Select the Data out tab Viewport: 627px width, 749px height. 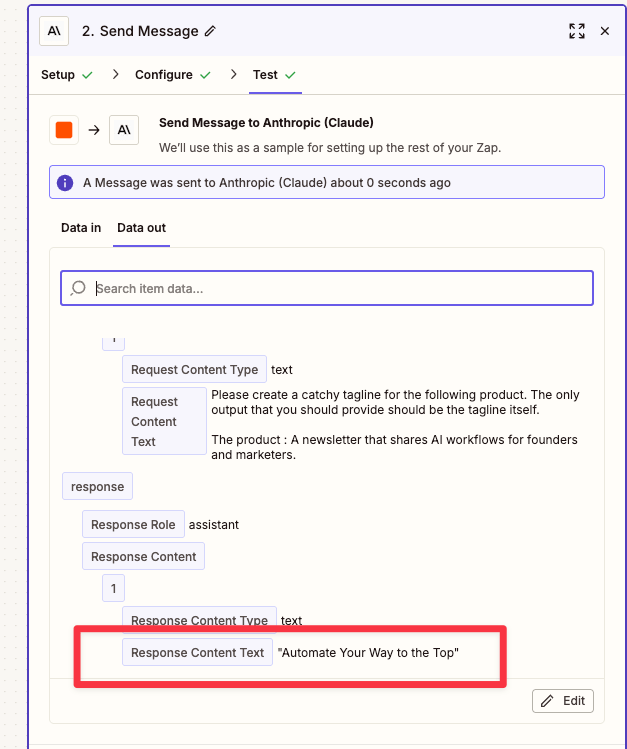[141, 228]
